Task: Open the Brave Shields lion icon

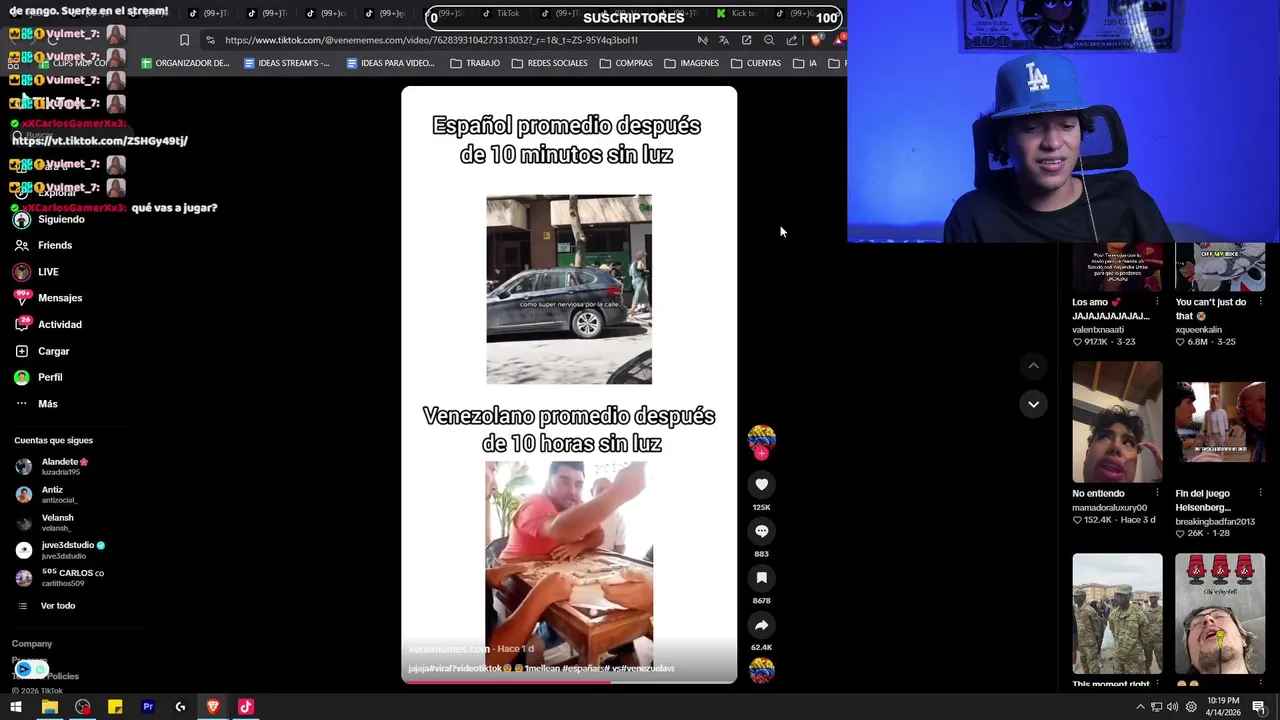Action: (816, 40)
